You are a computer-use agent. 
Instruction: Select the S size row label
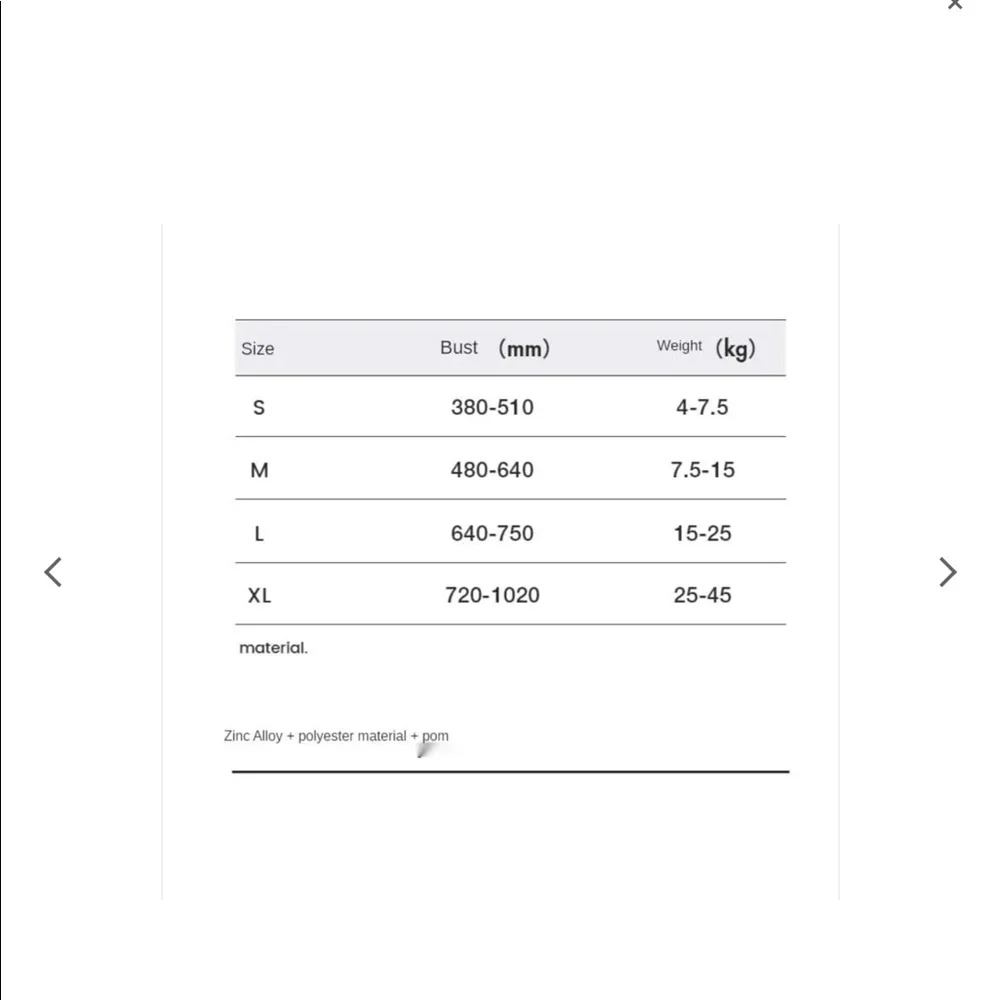[258, 408]
